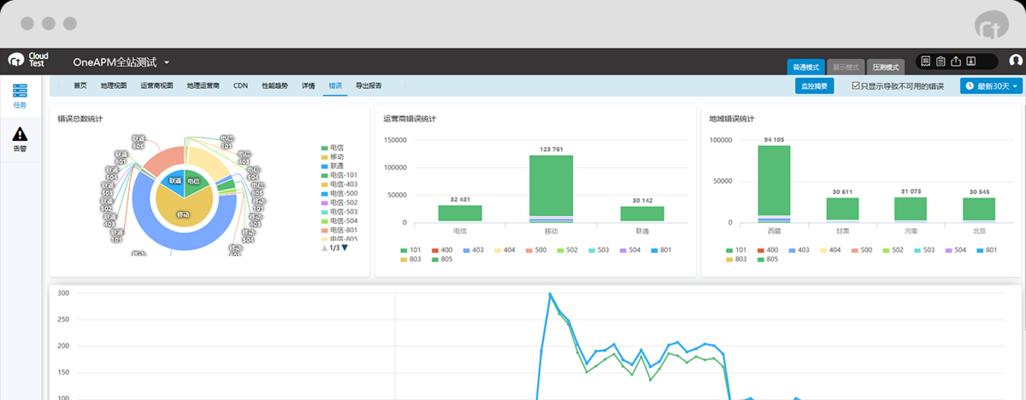Toggle 移动 series in pie legend
This screenshot has height=400, width=1026.
pos(332,157)
